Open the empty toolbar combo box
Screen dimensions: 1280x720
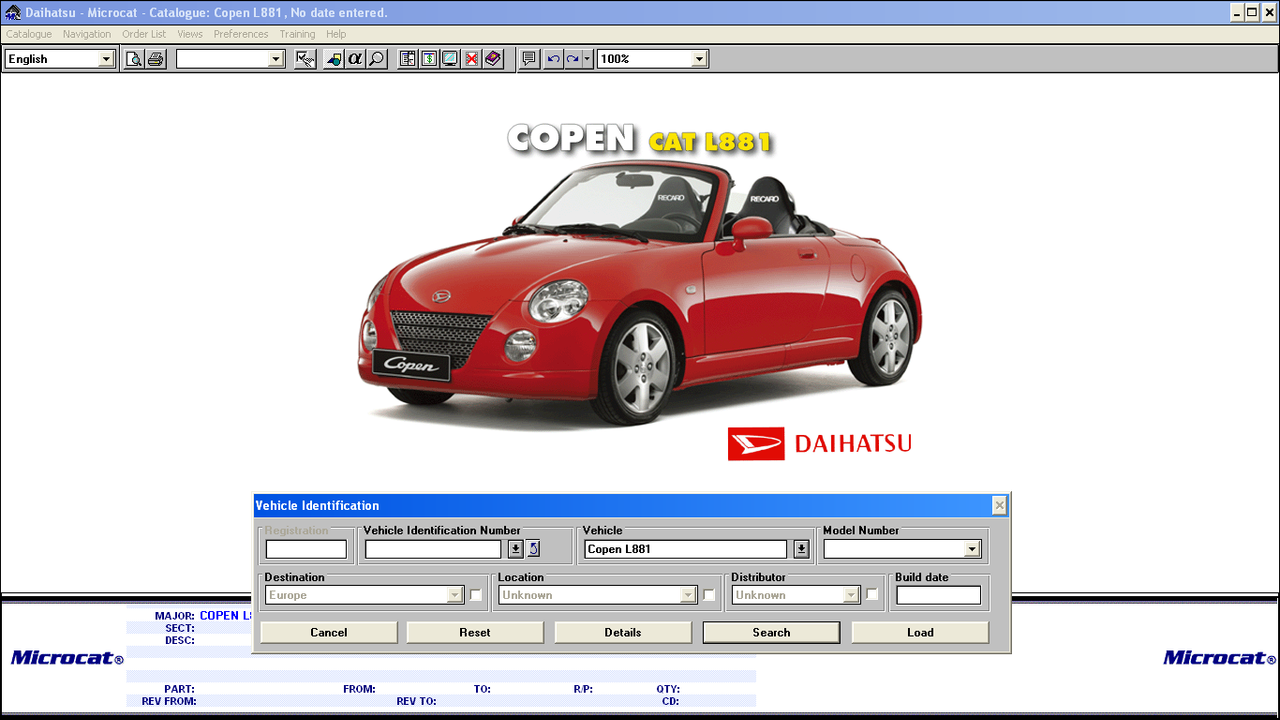pyautogui.click(x=277, y=59)
